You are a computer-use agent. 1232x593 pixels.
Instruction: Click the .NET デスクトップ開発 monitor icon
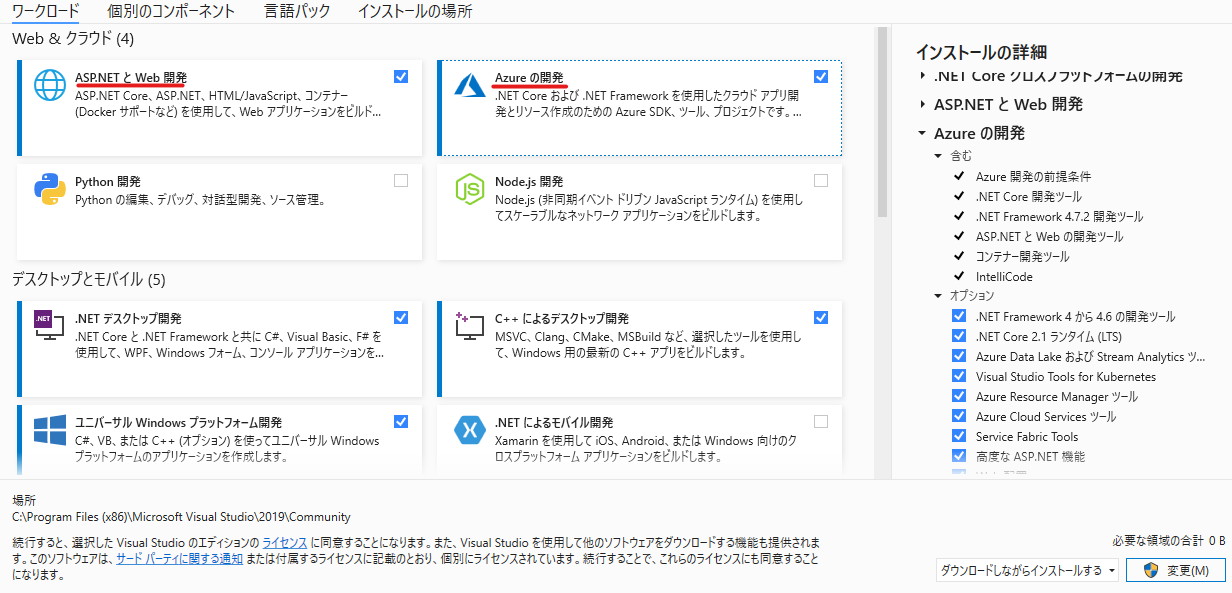pyautogui.click(x=50, y=326)
